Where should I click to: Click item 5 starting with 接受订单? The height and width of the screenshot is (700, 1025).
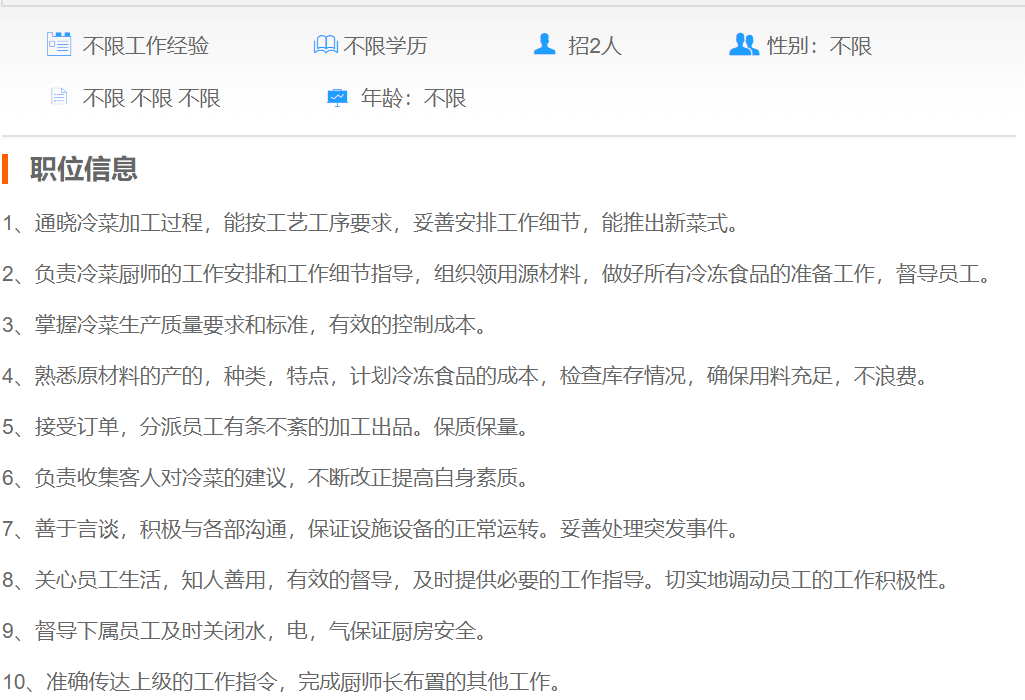(x=265, y=428)
